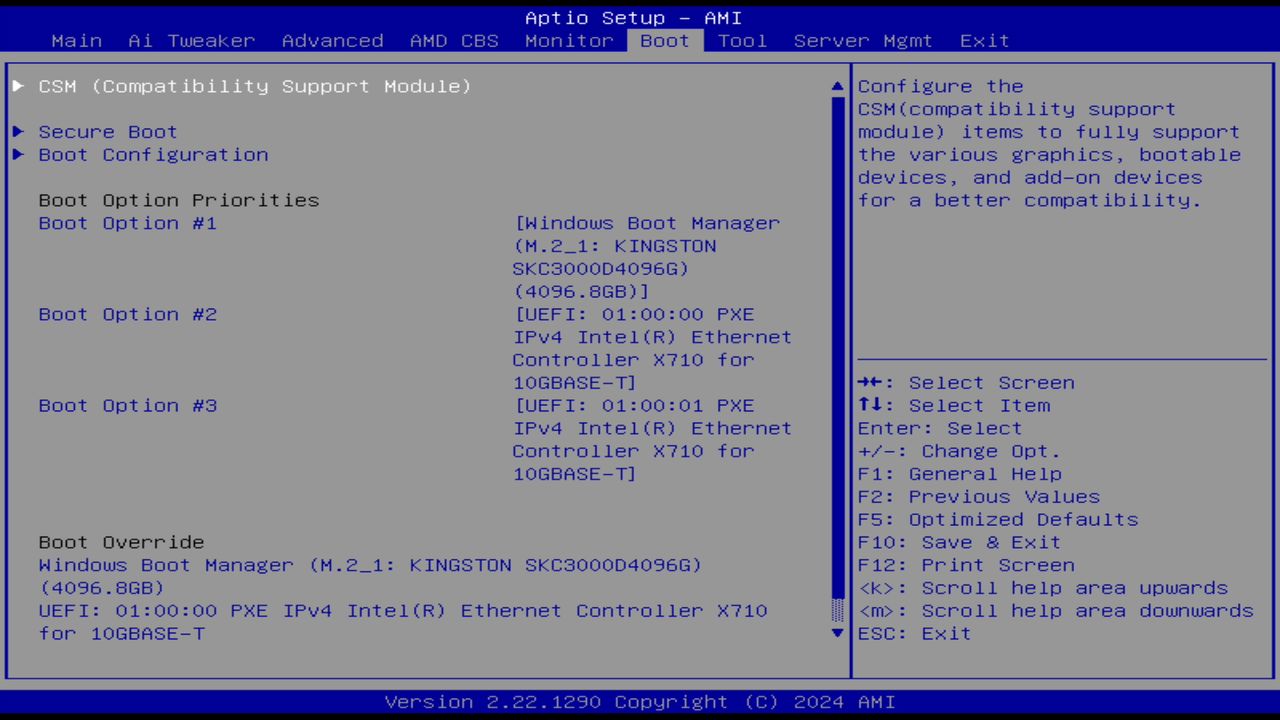Click the scrollbar up arrow

(838, 87)
